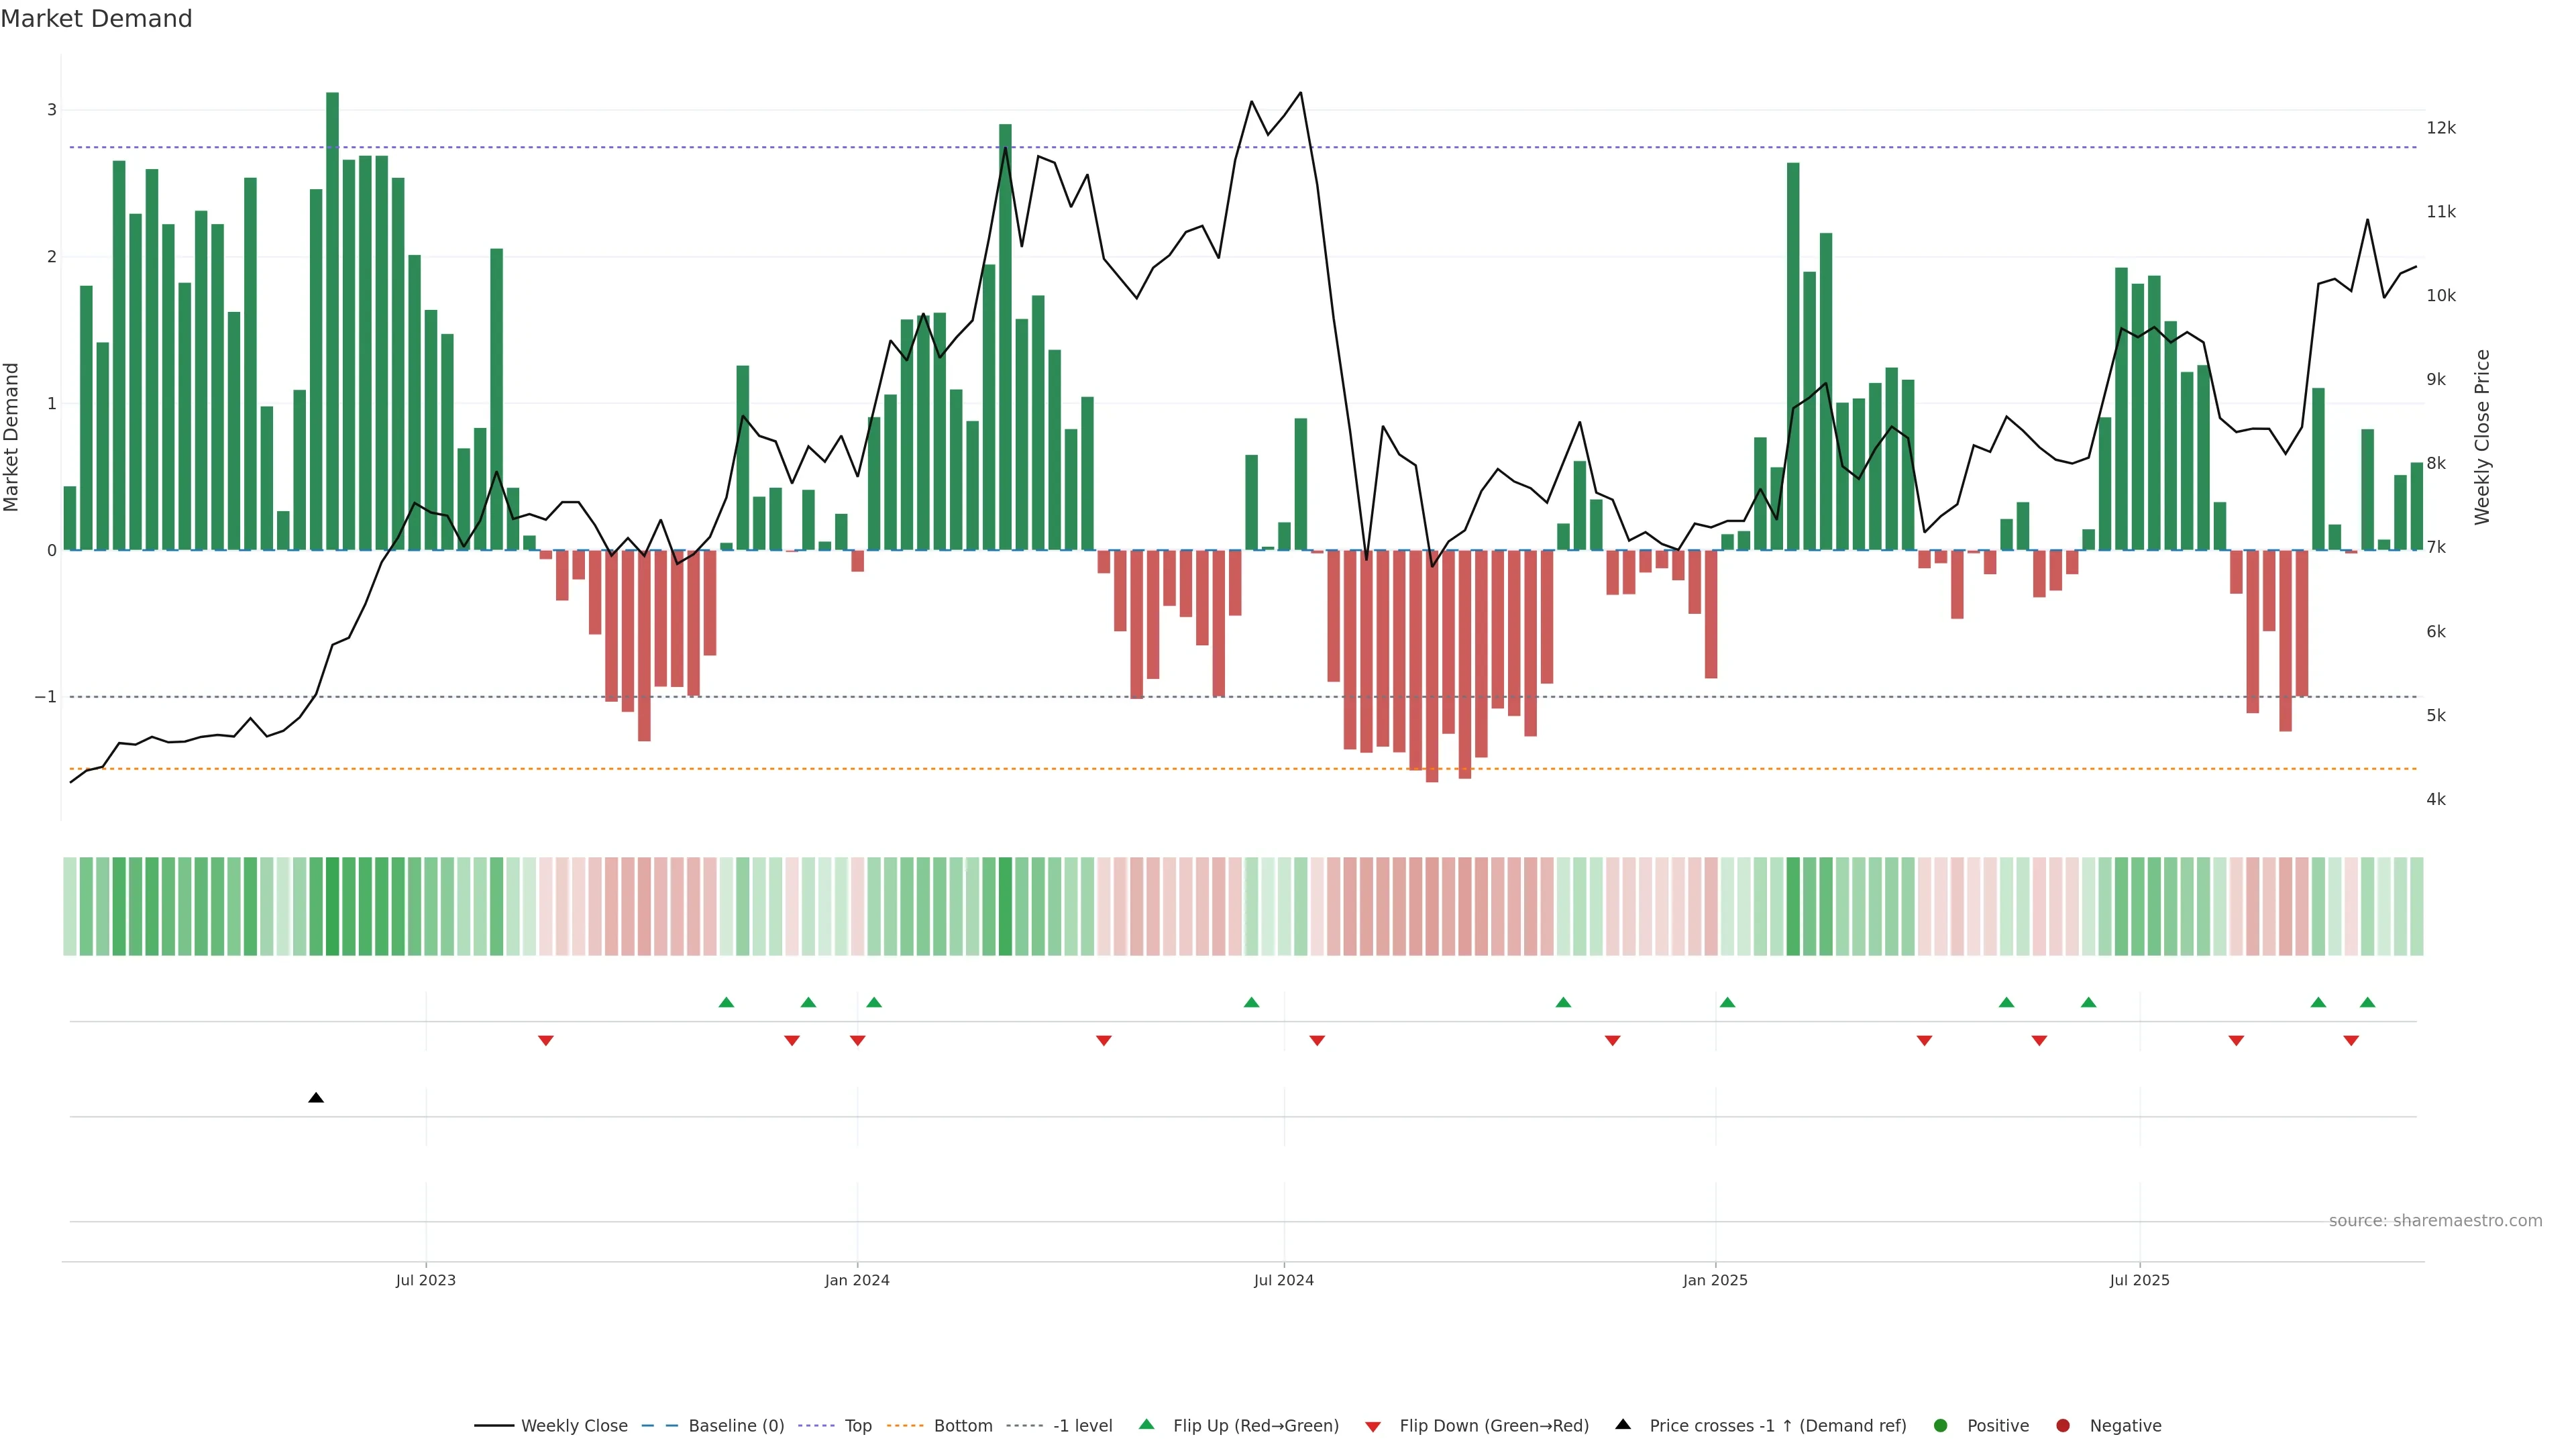Click the Jul 2025 x-axis label
Image resolution: width=2576 pixels, height=1449 pixels.
(2139, 1280)
